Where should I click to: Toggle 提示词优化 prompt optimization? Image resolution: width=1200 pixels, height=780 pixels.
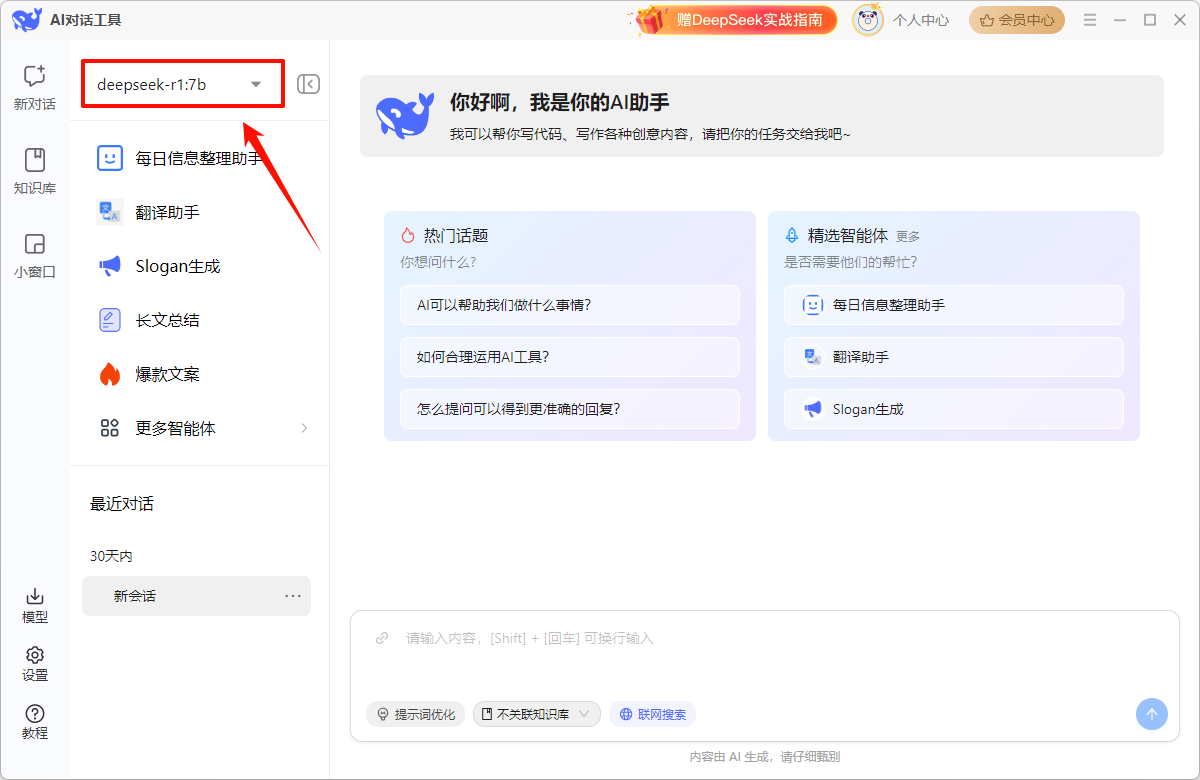[x=415, y=714]
